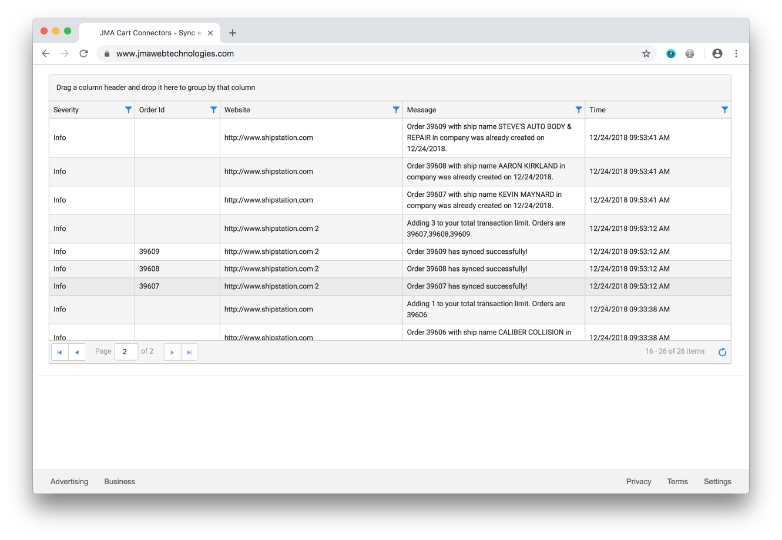Click the message mentioning CALIBER COLLISION
This screenshot has height=540, width=782.
click(489, 333)
